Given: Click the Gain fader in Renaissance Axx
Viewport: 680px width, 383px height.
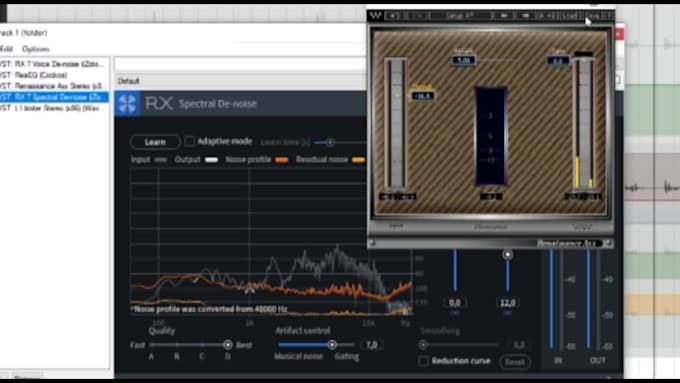Looking at the screenshot, I should click(584, 124).
